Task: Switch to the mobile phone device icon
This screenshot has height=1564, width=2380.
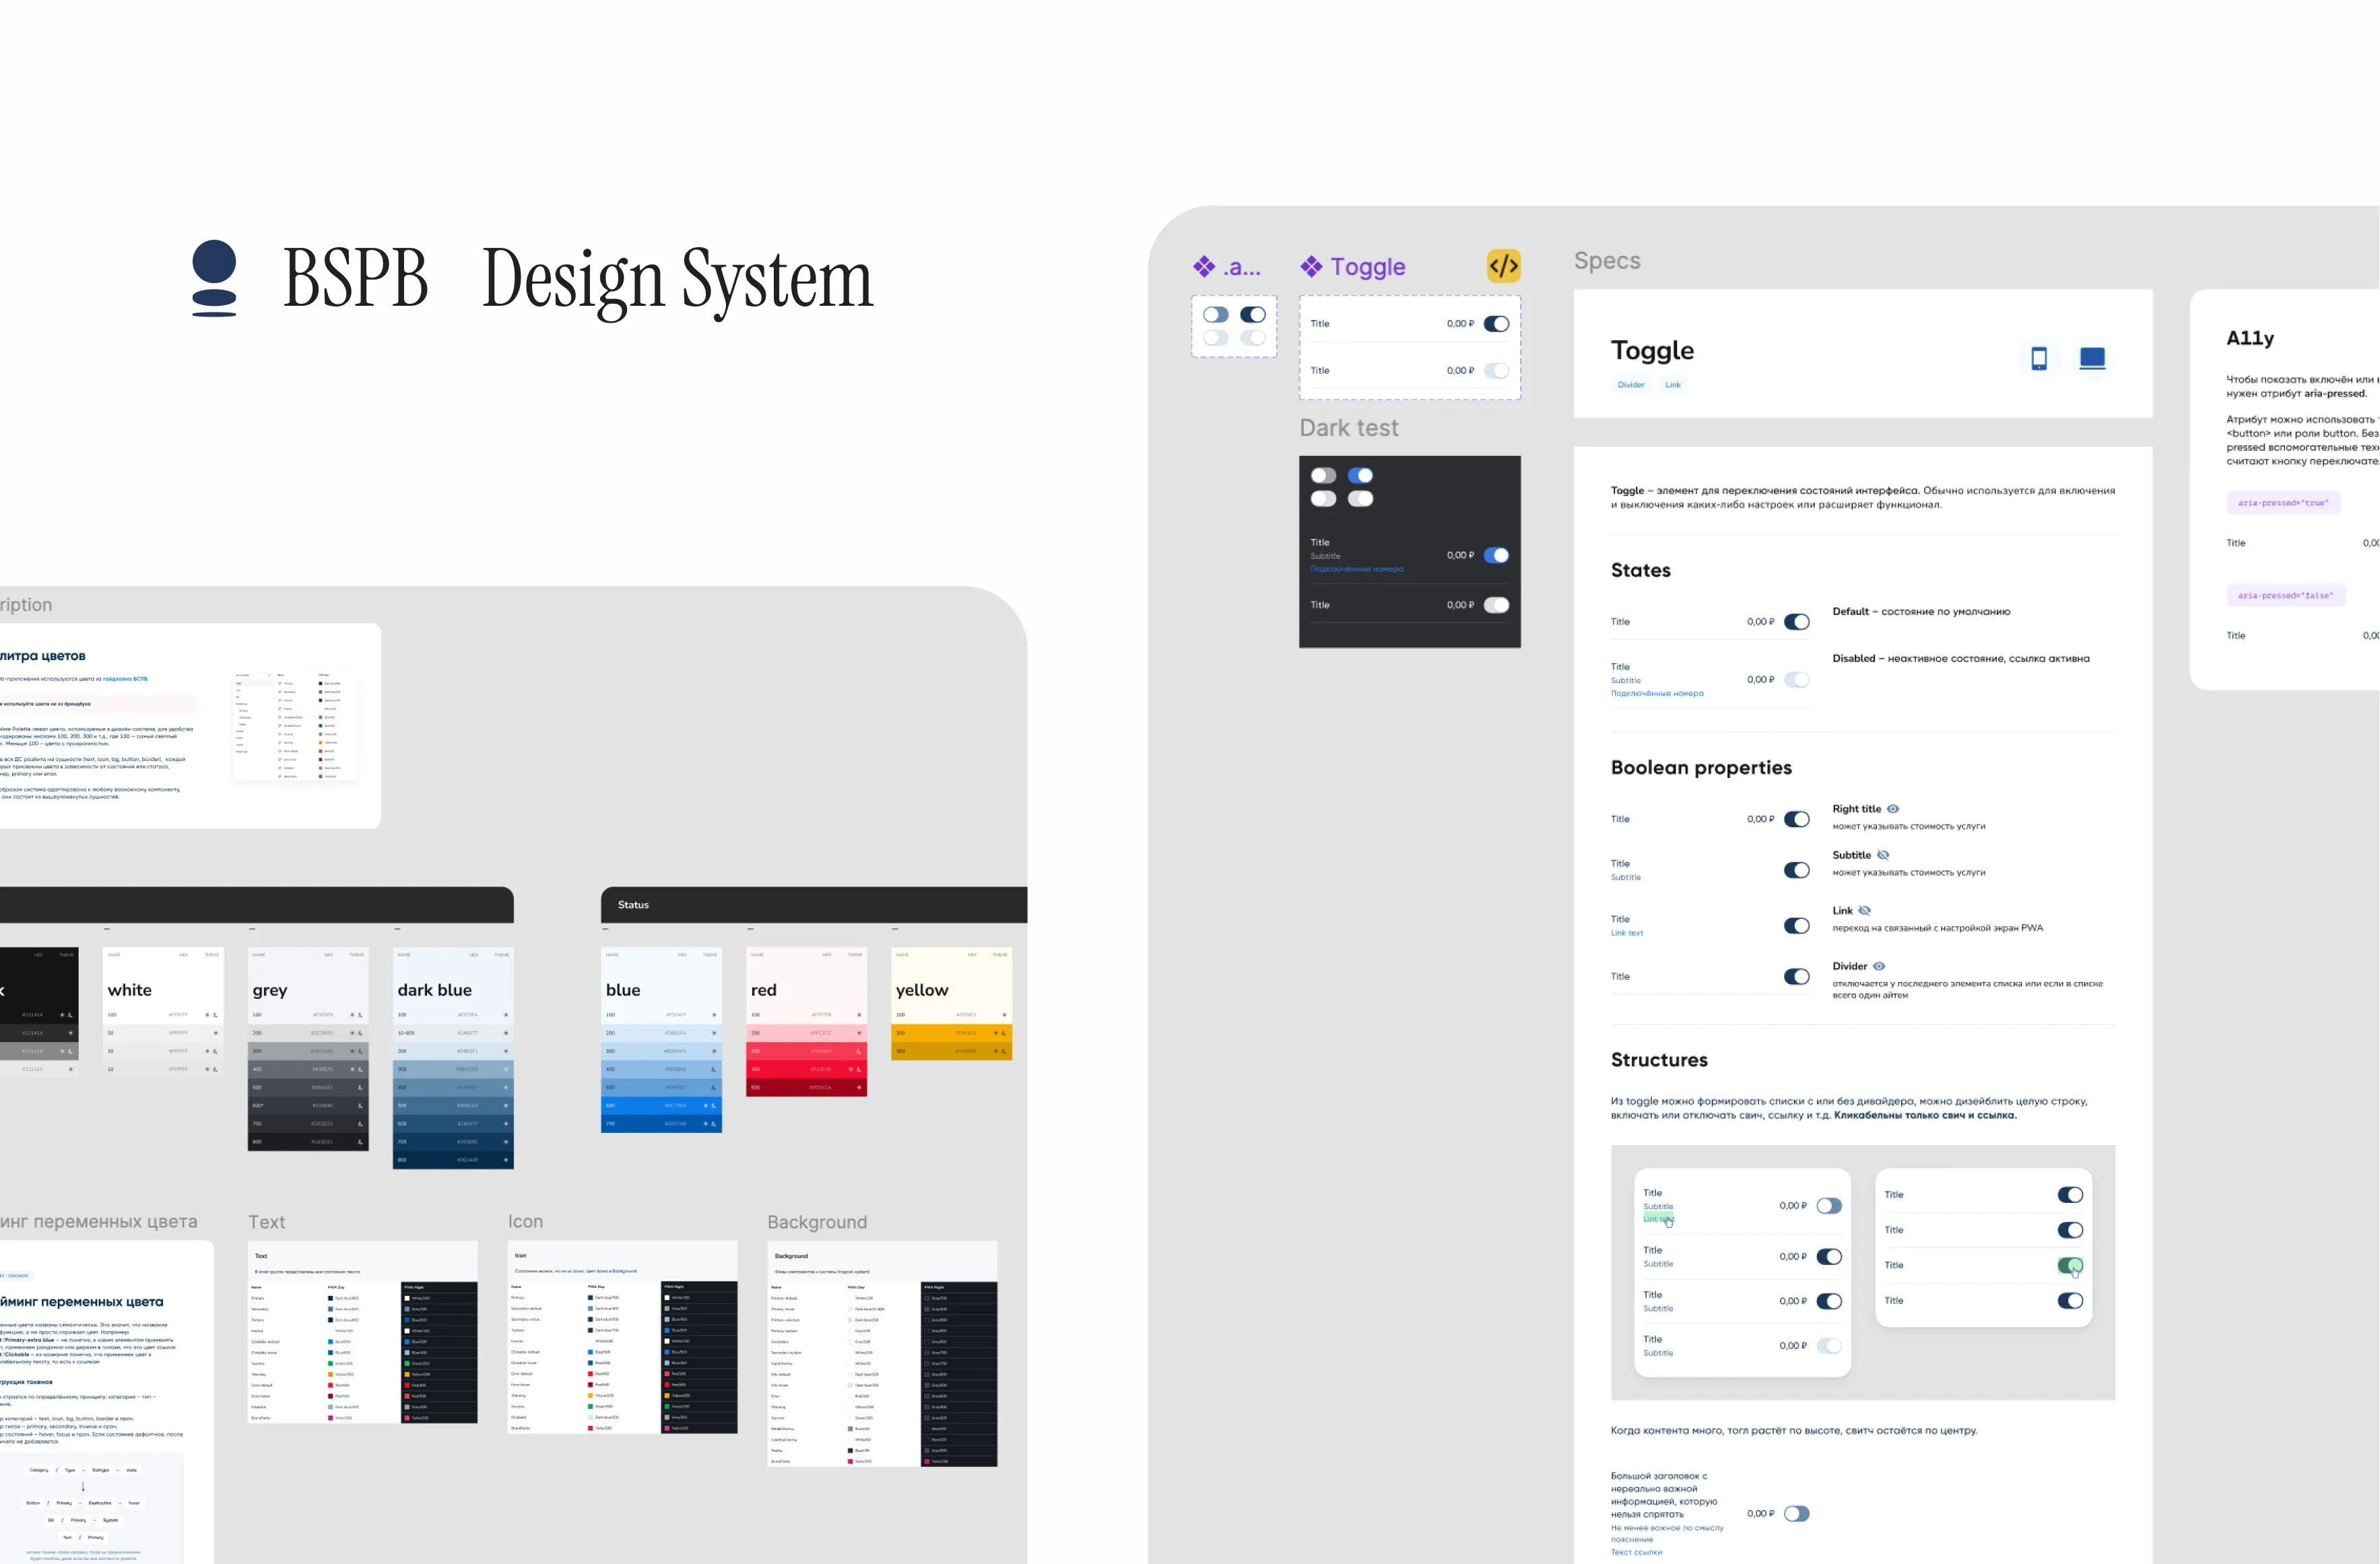Action: pos(2039,358)
